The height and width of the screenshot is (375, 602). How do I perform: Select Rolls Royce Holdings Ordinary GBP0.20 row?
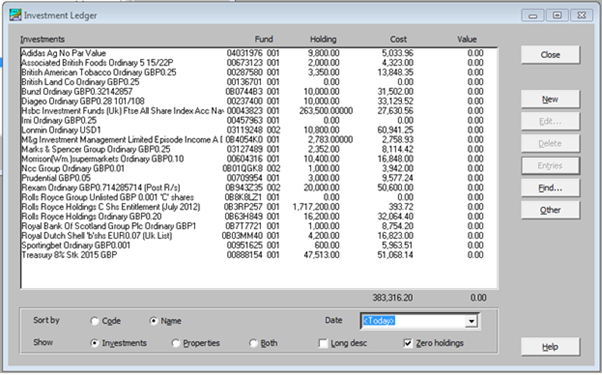click(259, 216)
